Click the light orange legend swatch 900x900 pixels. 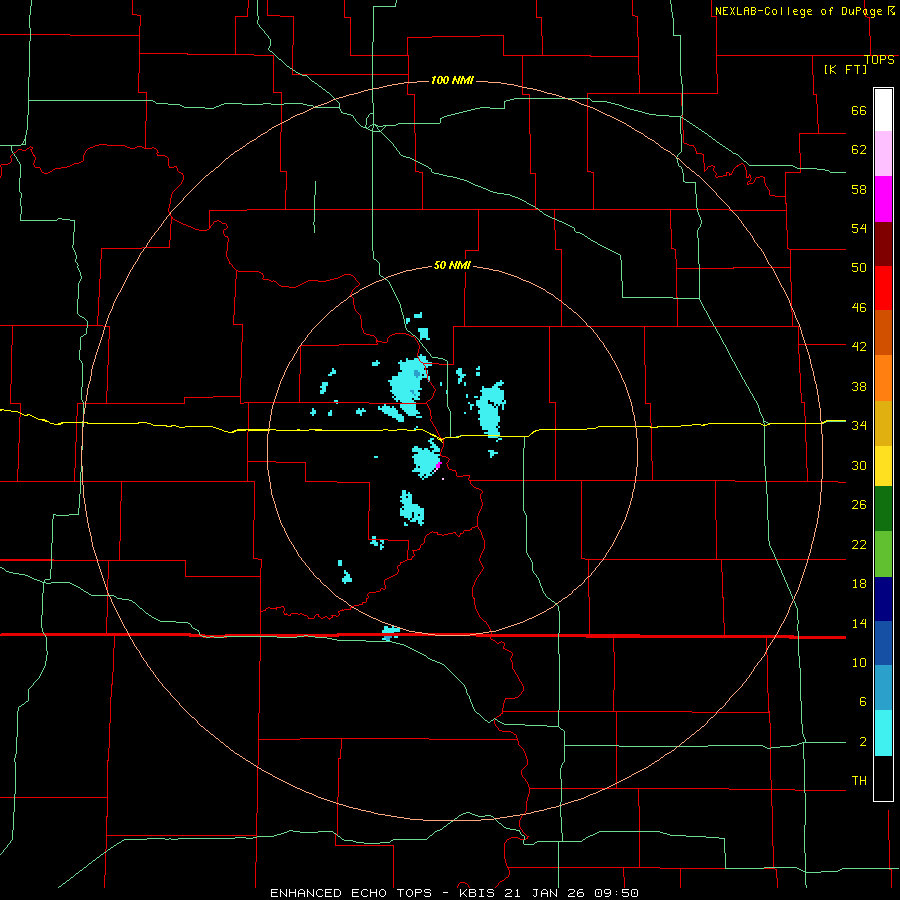tap(883, 378)
